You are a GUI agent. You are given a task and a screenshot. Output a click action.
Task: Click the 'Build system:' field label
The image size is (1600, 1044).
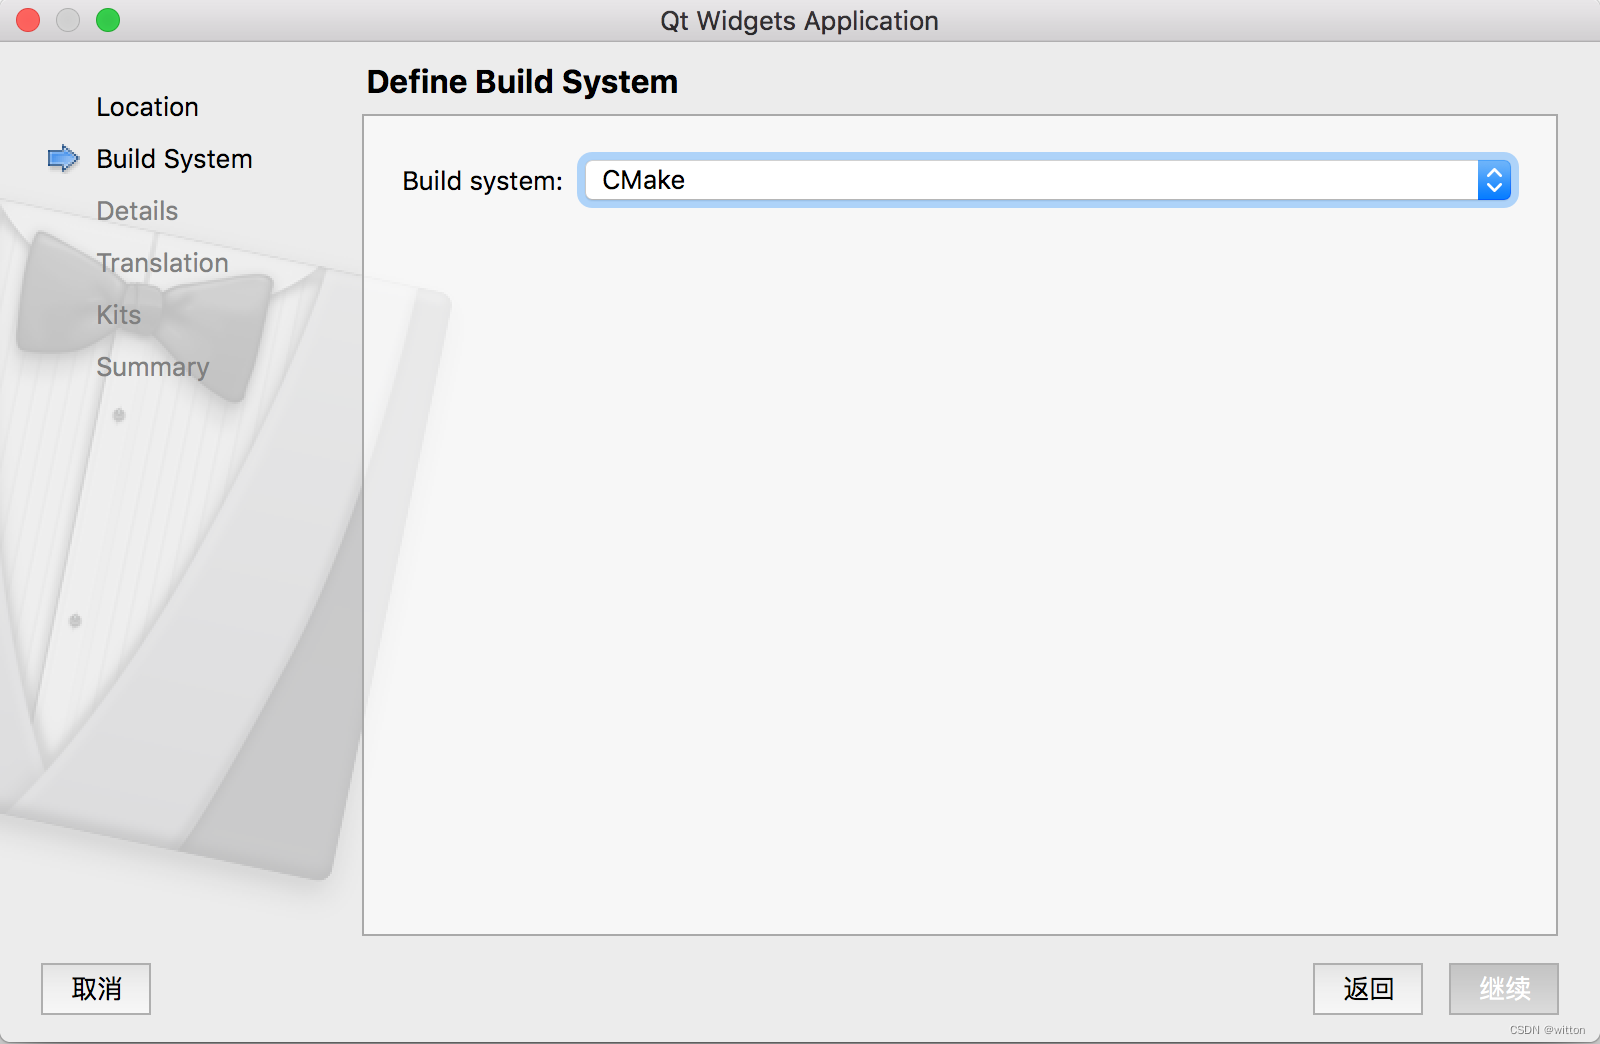pyautogui.click(x=482, y=181)
